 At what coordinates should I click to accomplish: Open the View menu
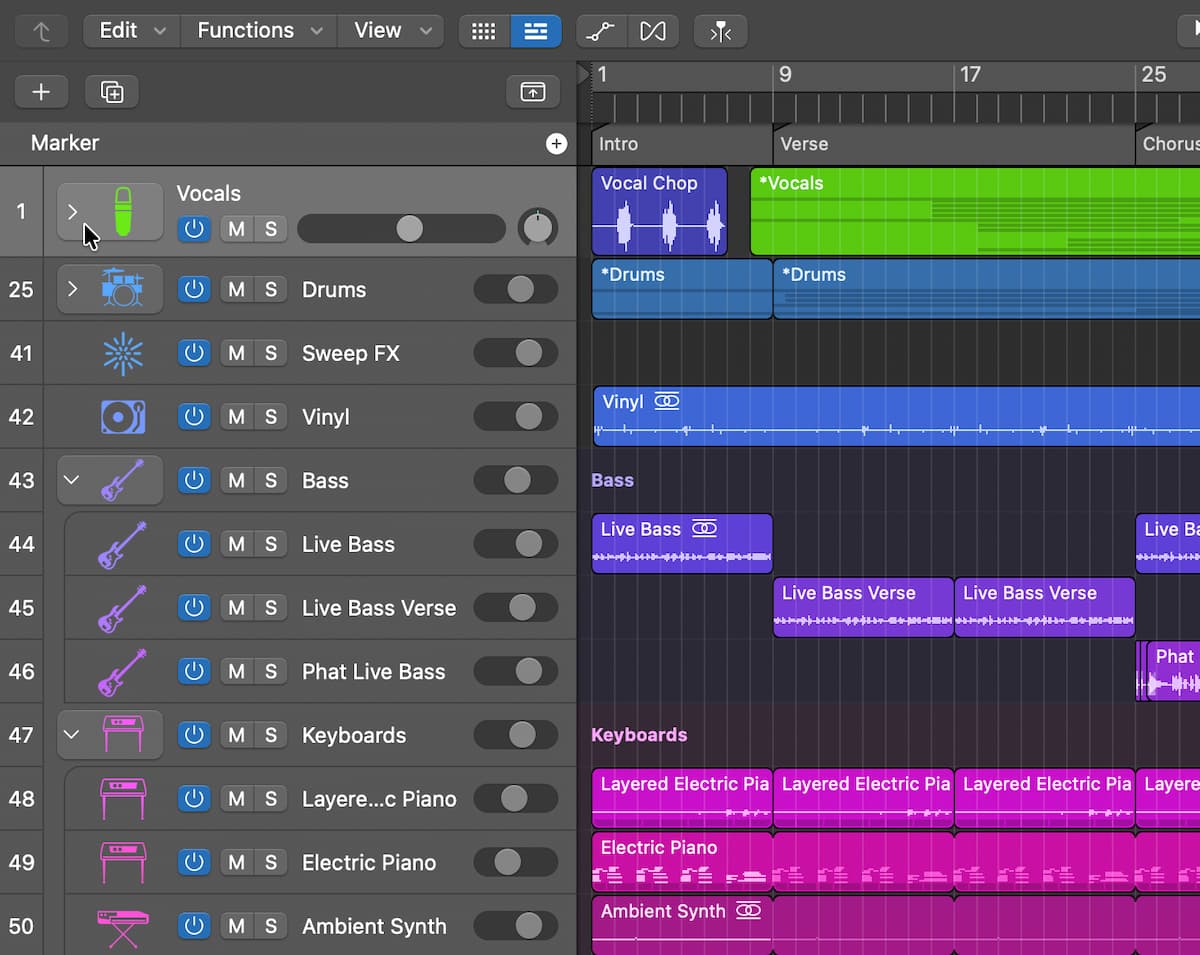(390, 31)
